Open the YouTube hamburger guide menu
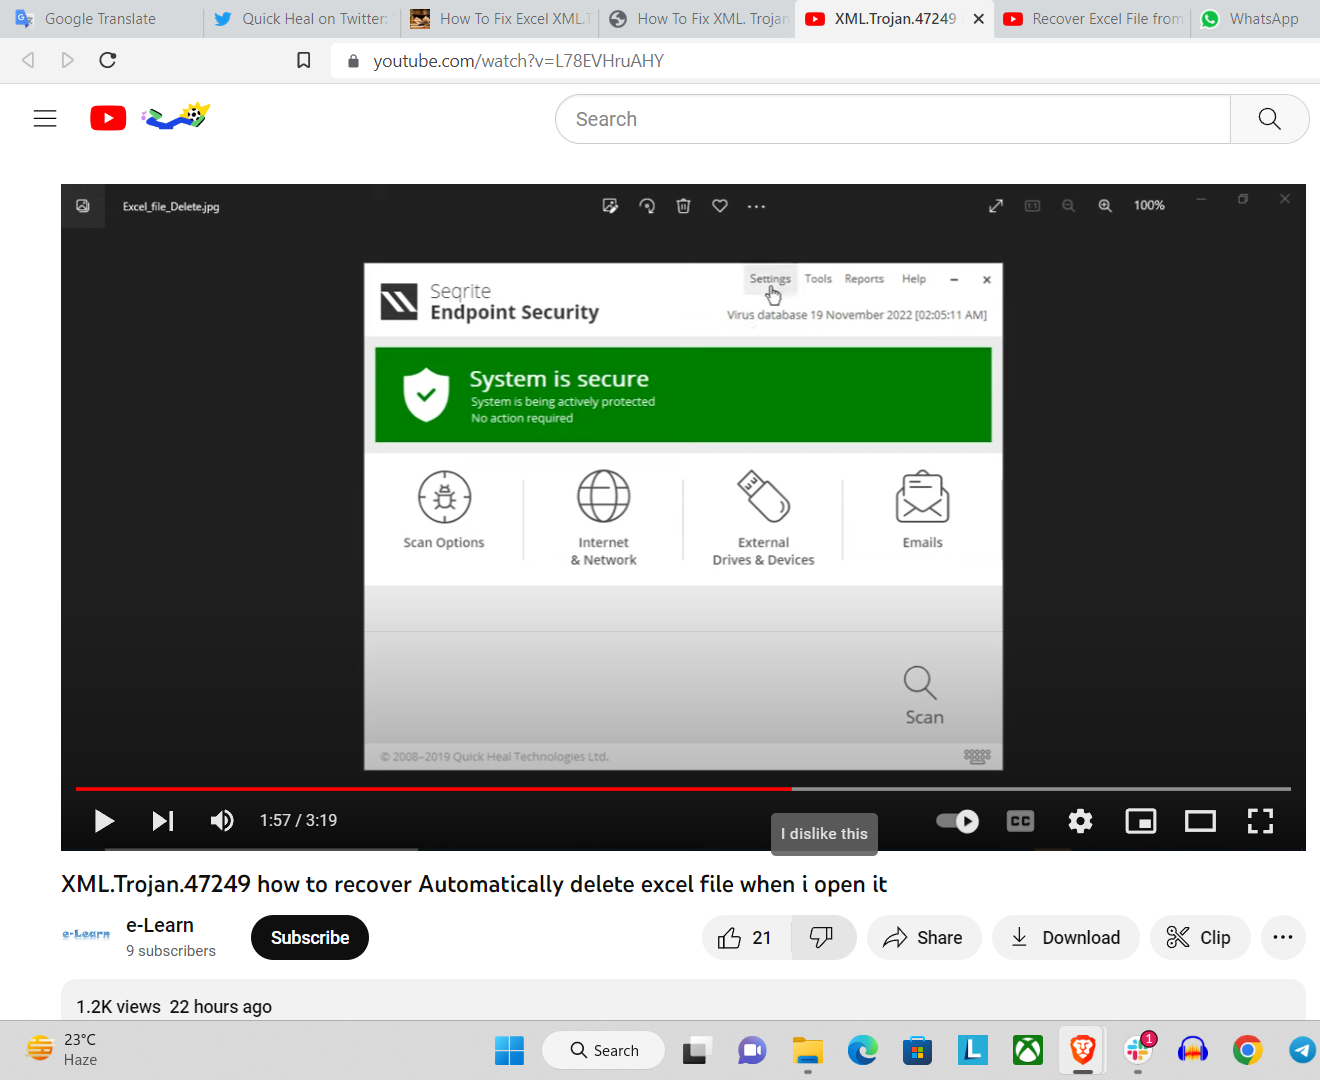The image size is (1320, 1080). 45,119
